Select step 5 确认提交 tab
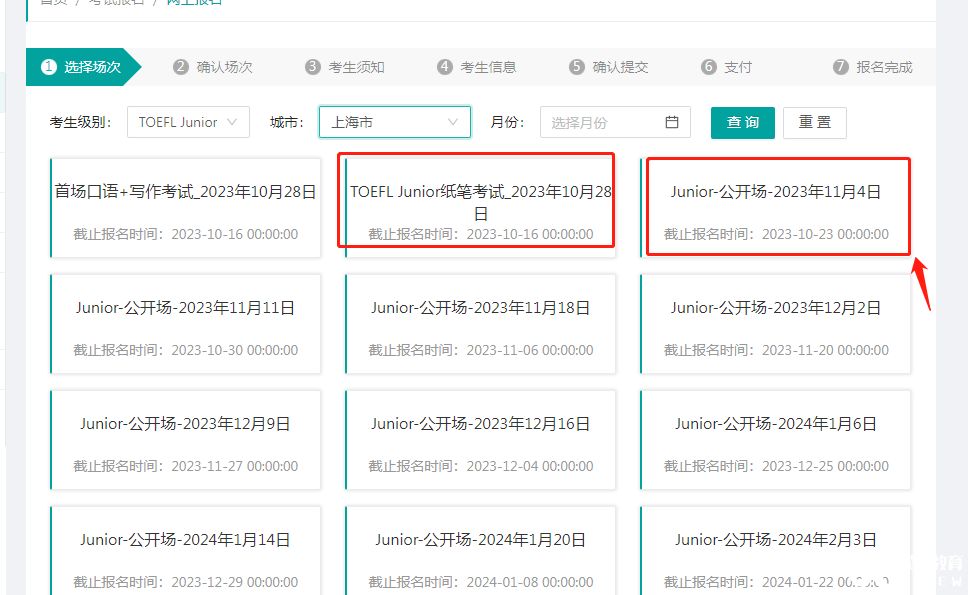The image size is (968, 595). (609, 67)
